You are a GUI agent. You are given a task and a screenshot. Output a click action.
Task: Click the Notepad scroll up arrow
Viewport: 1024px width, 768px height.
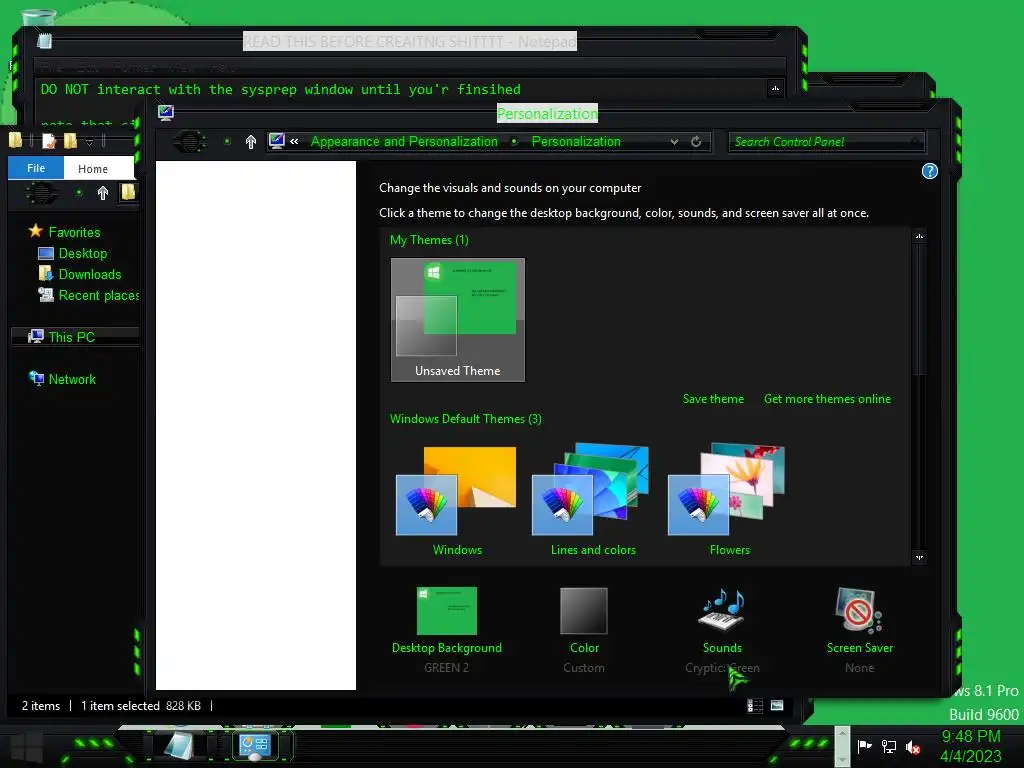pos(775,88)
